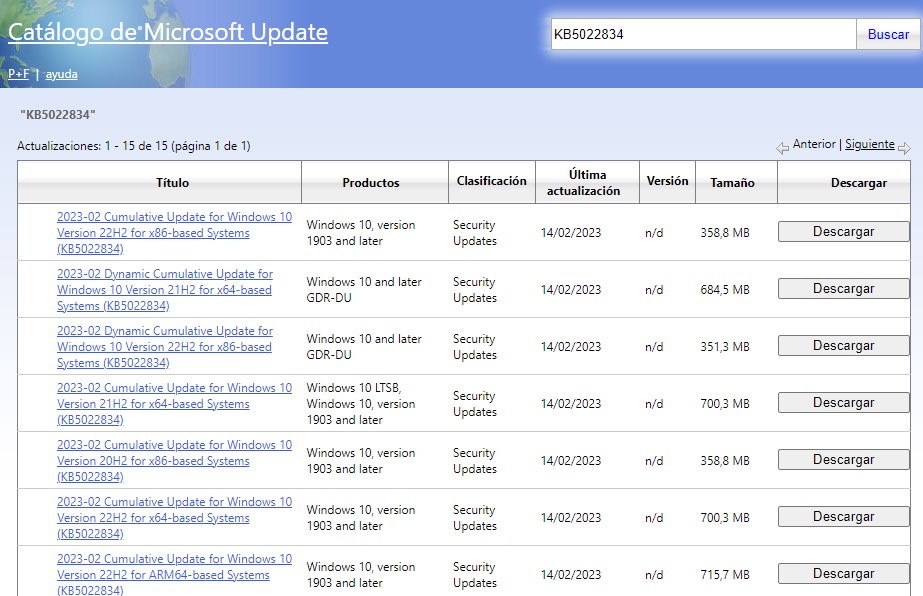923x596 pixels.
Task: Download the 21H2 x64 Cumulative Update
Action: click(x=844, y=403)
